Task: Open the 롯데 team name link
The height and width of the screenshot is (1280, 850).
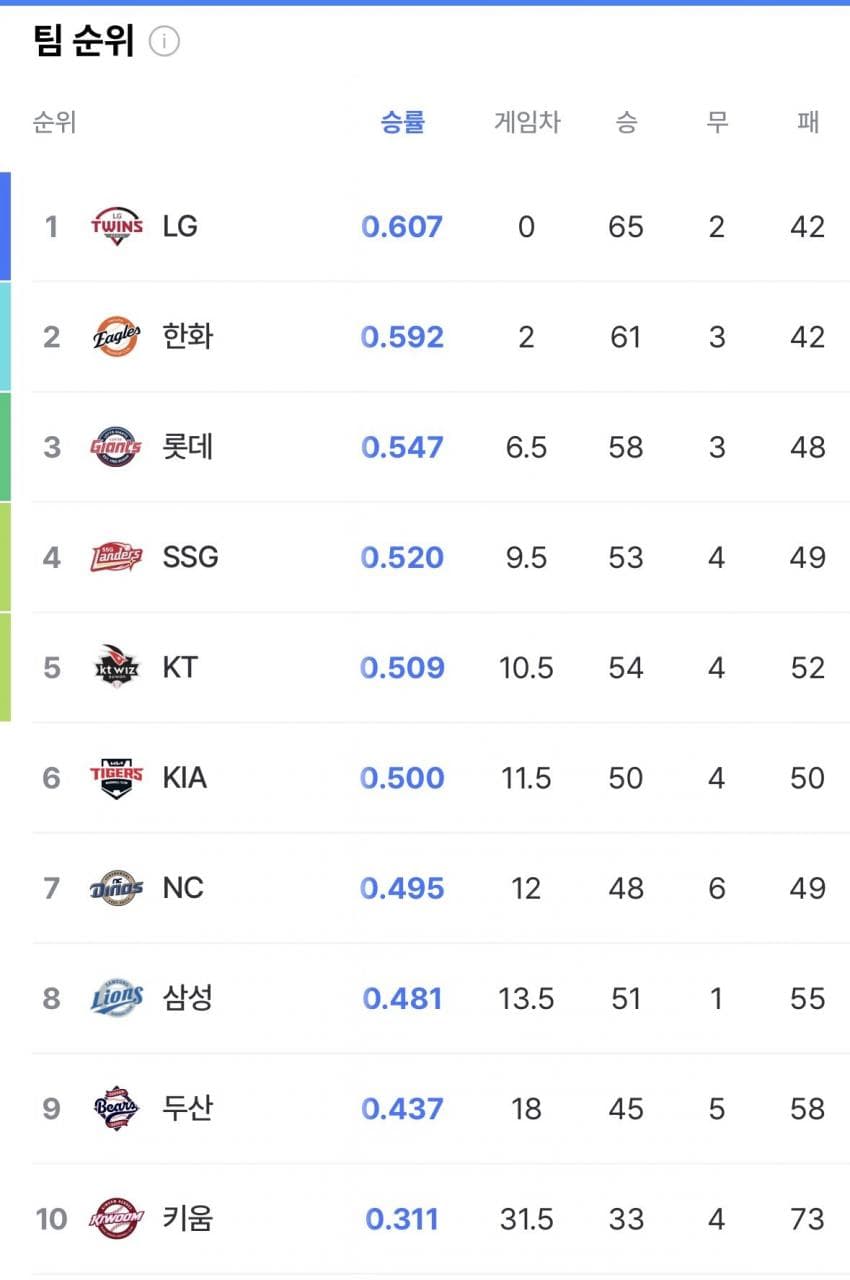Action: point(188,447)
